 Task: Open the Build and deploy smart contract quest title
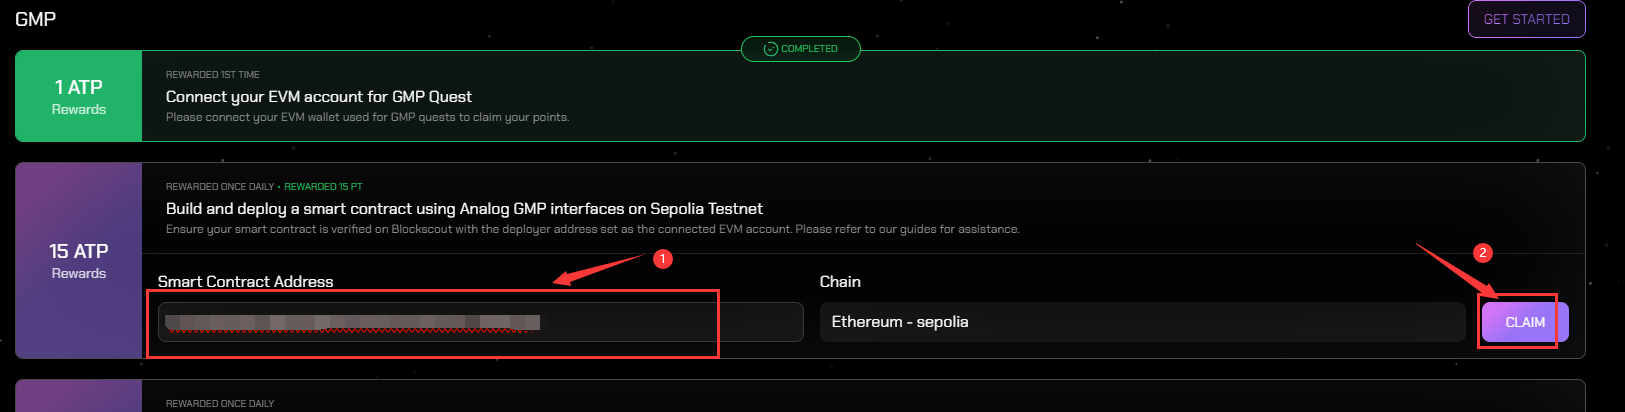464,209
